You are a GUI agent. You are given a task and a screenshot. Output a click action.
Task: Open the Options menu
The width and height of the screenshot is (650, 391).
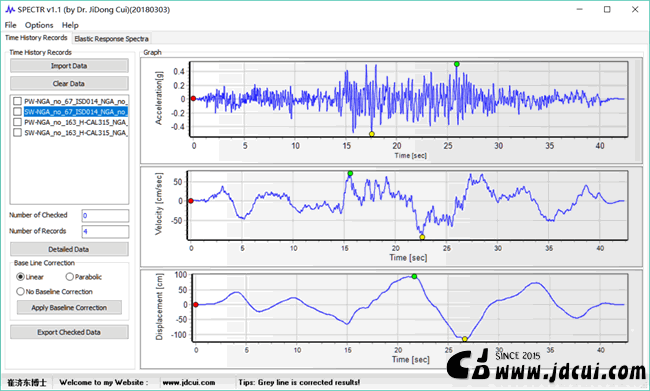[x=39, y=25]
